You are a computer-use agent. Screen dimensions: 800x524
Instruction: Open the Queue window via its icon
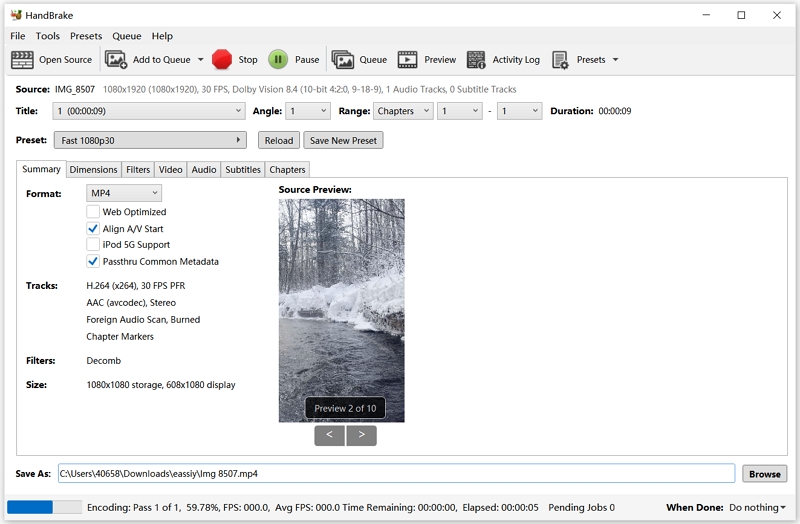[342, 60]
